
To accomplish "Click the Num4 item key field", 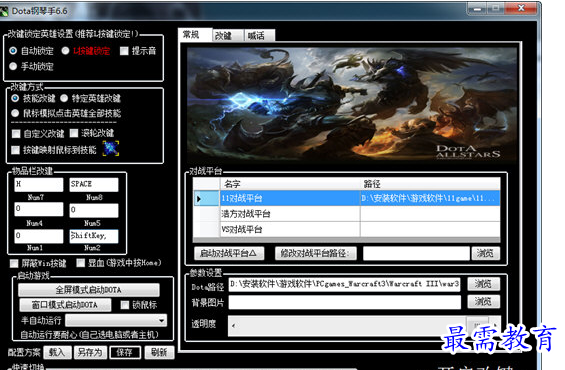I will pos(39,210).
